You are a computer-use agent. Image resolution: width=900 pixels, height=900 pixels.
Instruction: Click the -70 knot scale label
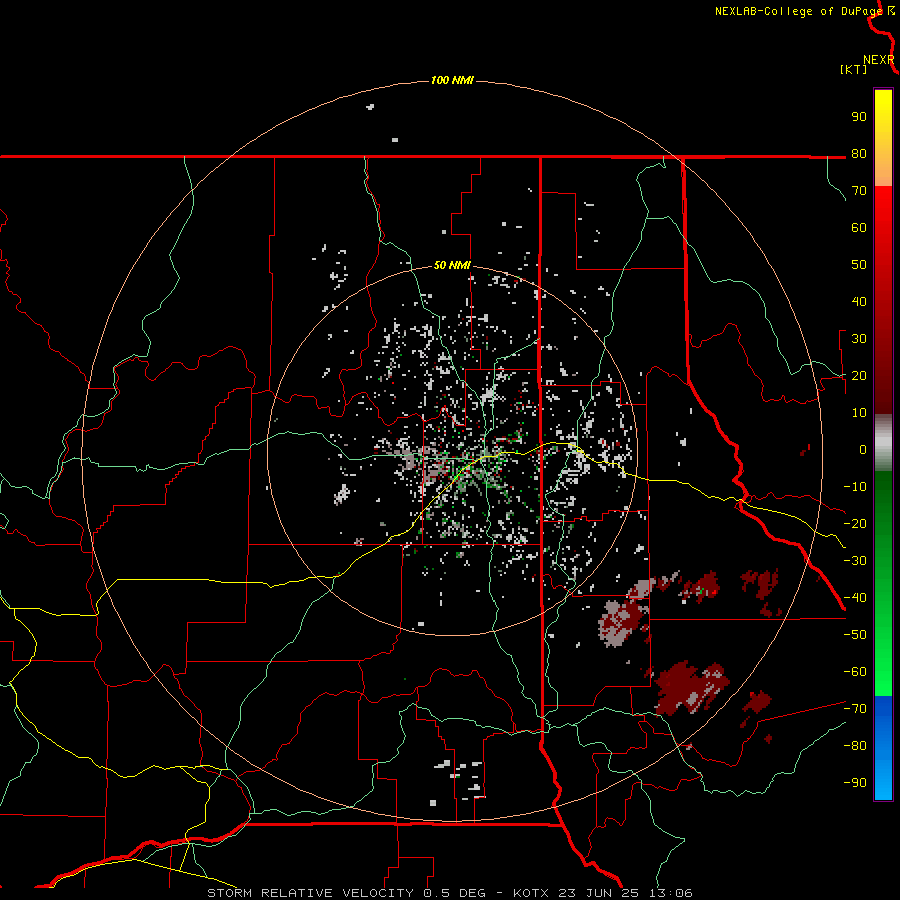coord(855,709)
